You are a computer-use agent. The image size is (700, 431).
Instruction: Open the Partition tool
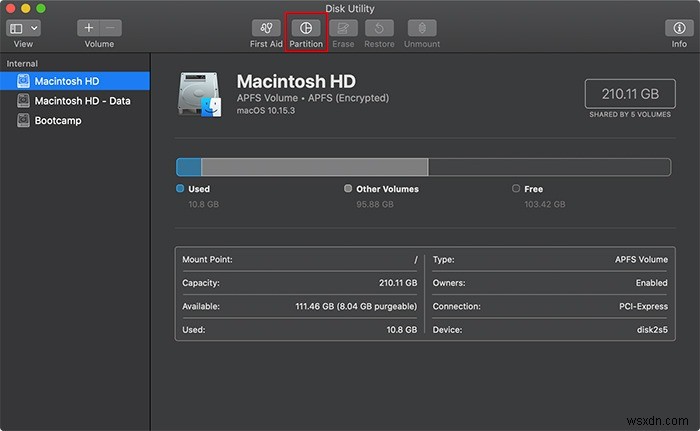[306, 28]
